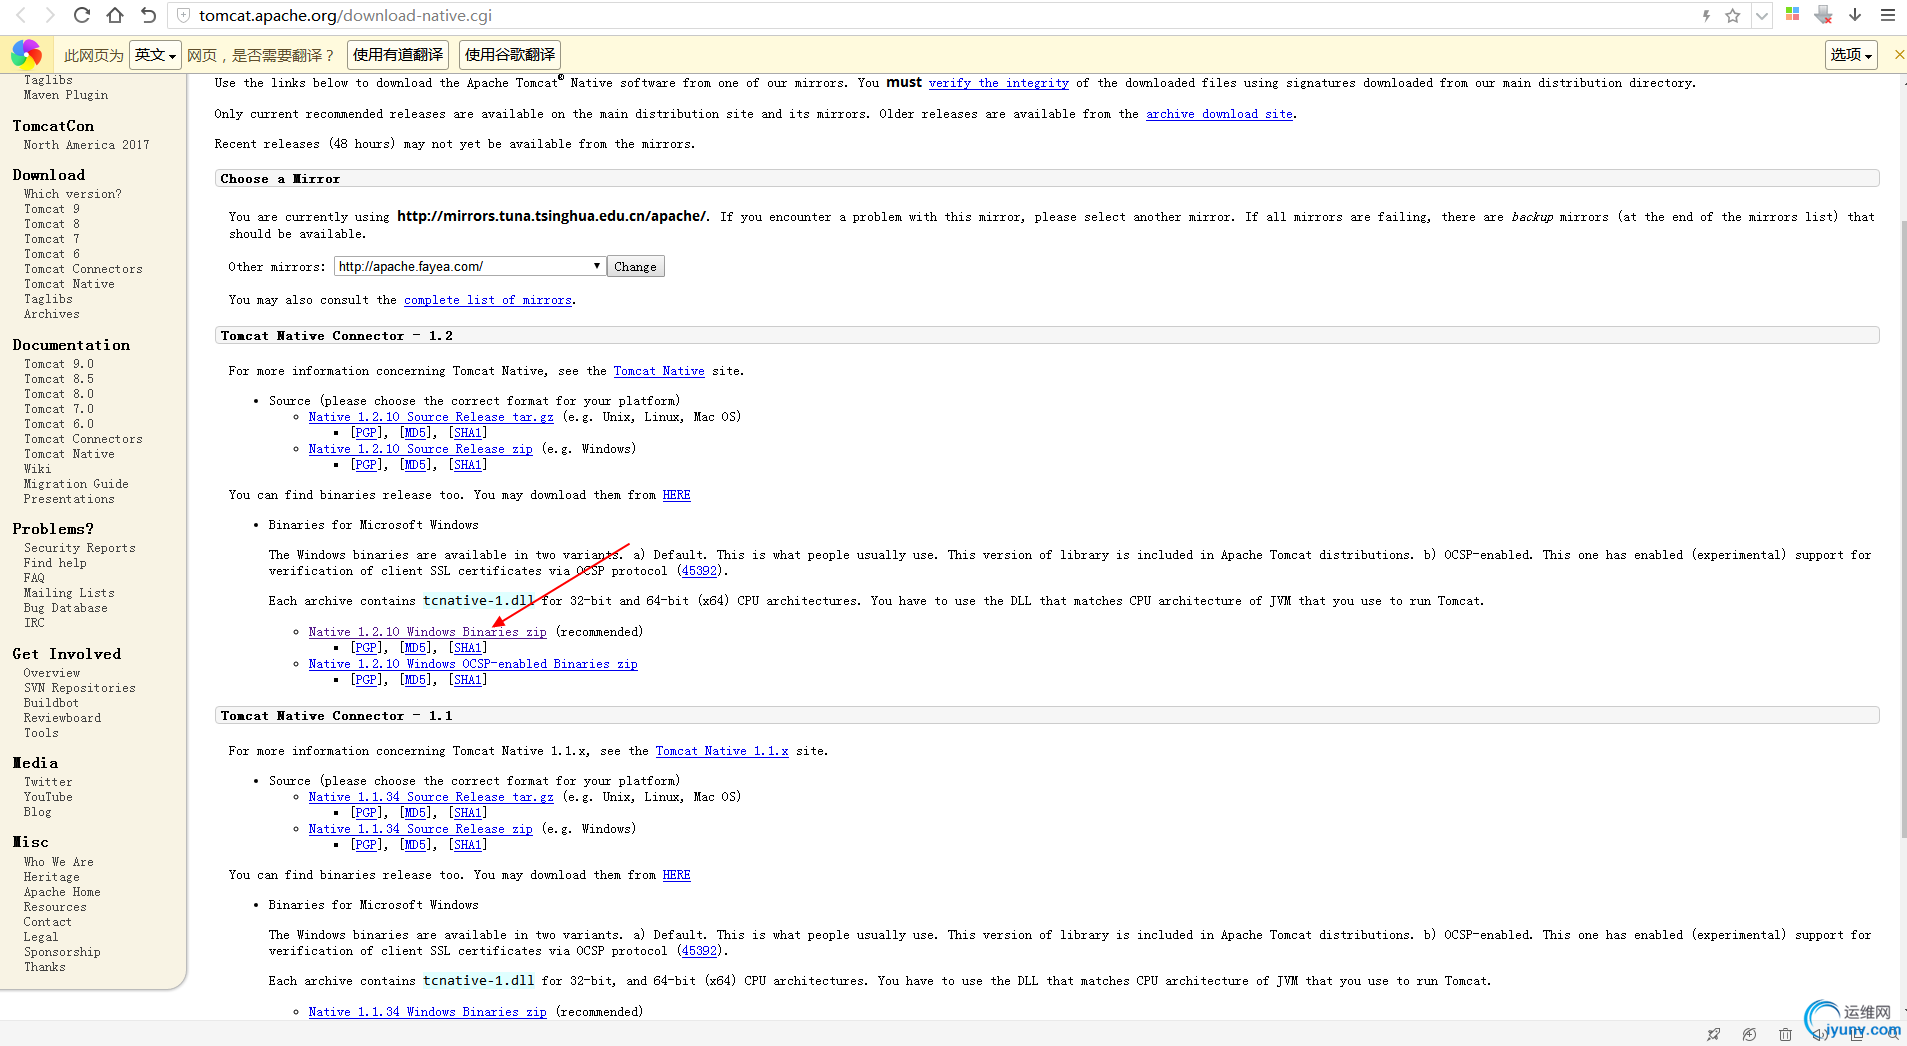The width and height of the screenshot is (1907, 1046).
Task: Download Native 1.2.10 Windows Binaries zip
Action: click(x=427, y=632)
